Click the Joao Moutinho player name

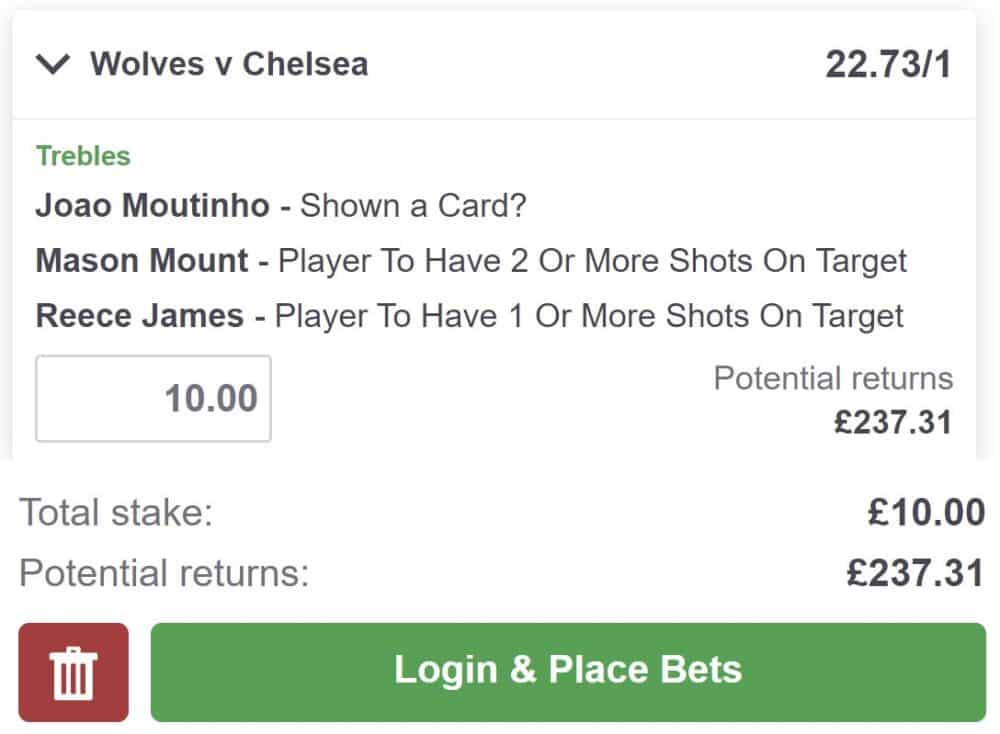pyautogui.click(x=153, y=206)
